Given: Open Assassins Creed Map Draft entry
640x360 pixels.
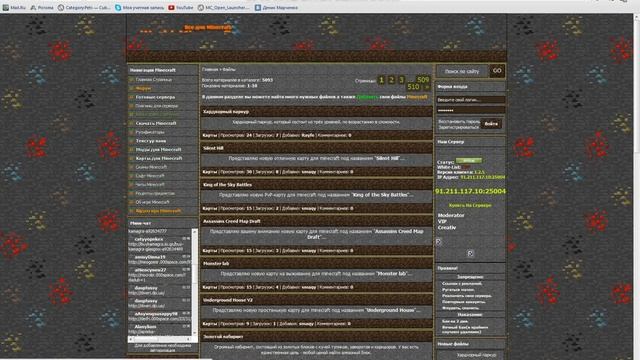Looking at the screenshot, I should tap(231, 221).
